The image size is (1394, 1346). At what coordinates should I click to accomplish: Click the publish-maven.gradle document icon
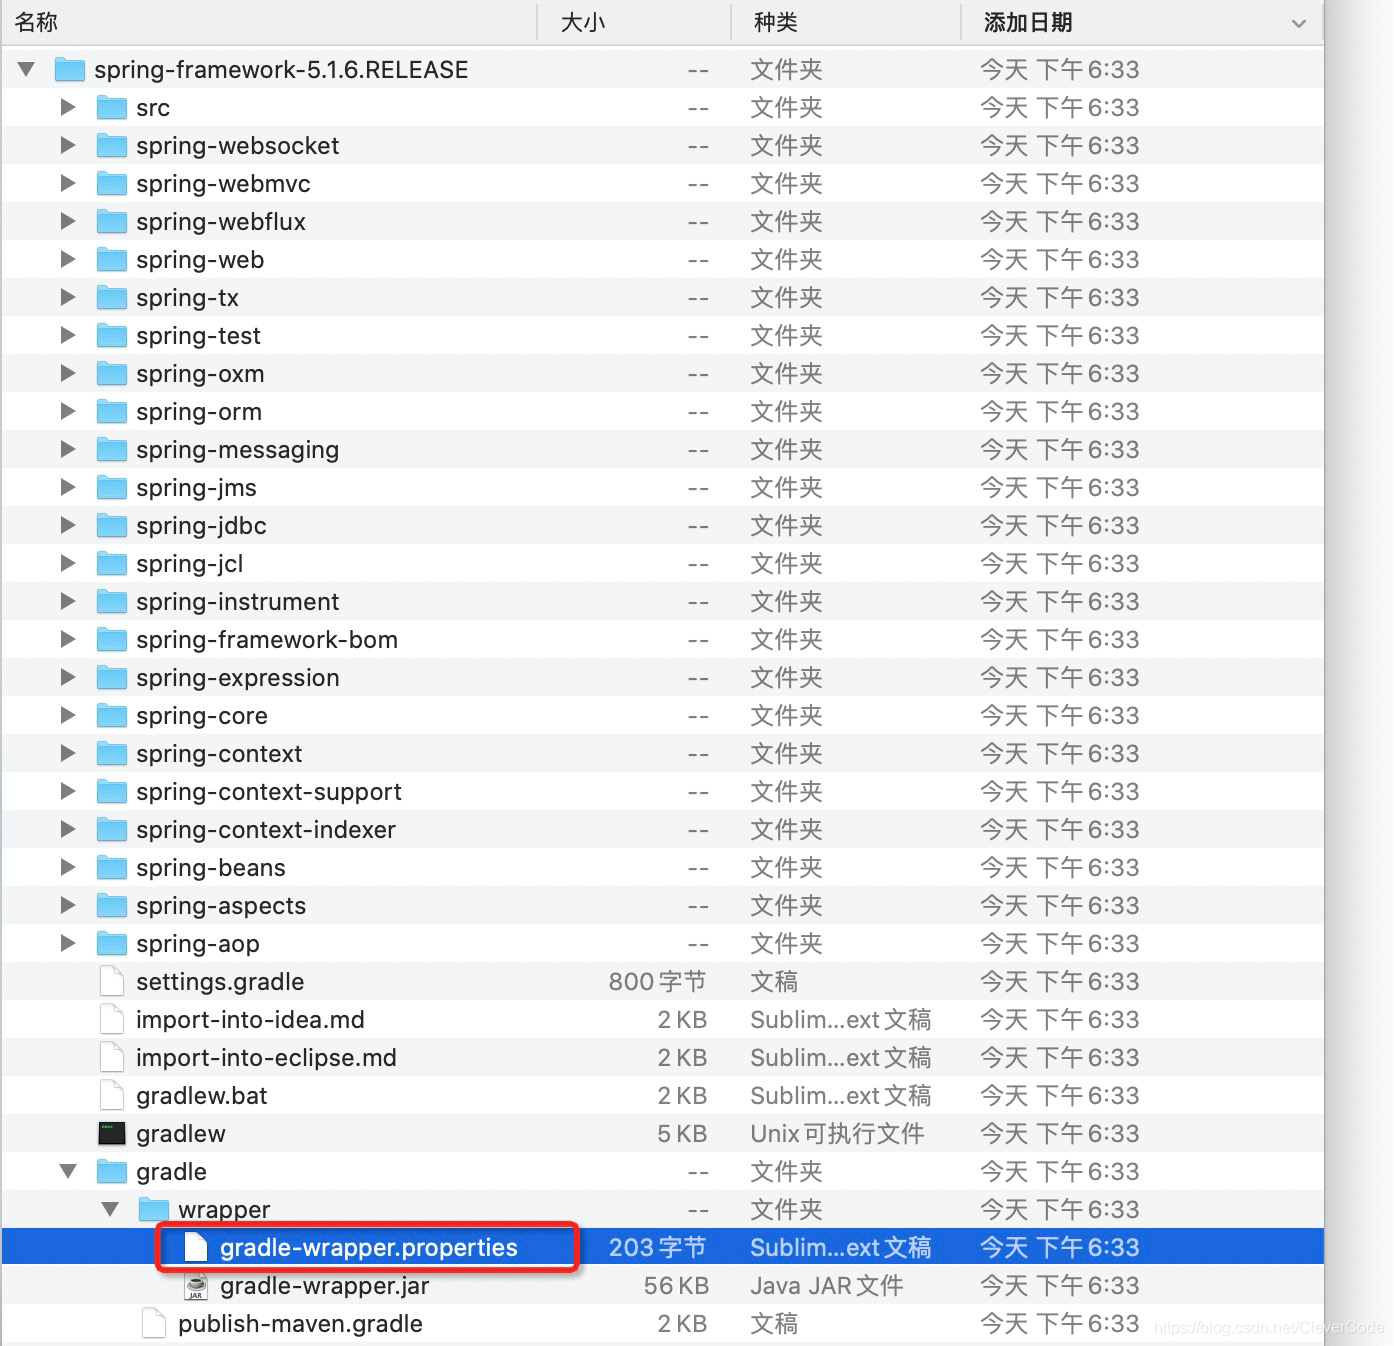pyautogui.click(x=154, y=1323)
